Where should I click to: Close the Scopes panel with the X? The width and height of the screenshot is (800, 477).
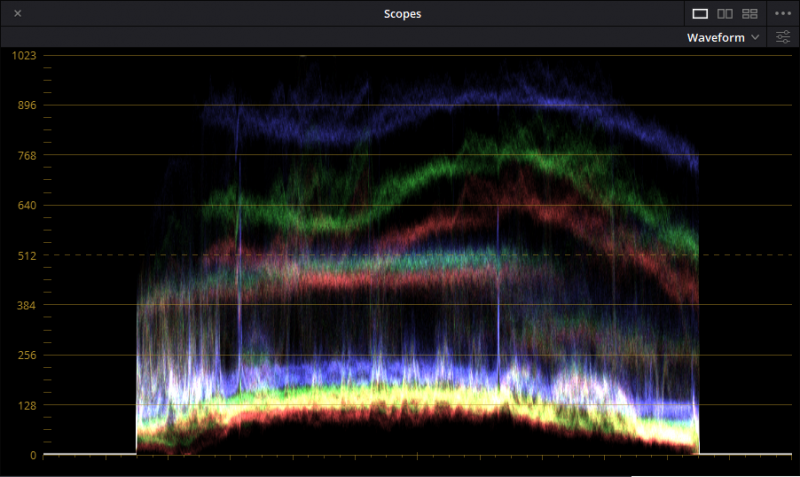point(18,13)
